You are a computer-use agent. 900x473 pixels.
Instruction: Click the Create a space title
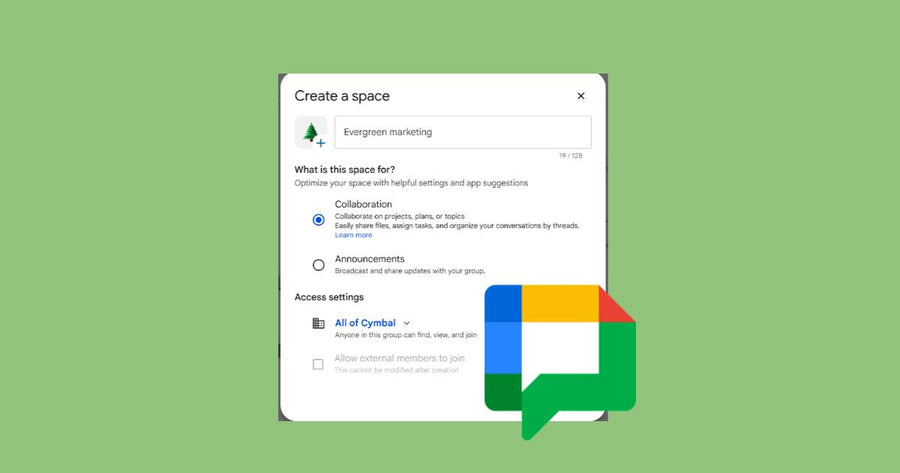[342, 96]
